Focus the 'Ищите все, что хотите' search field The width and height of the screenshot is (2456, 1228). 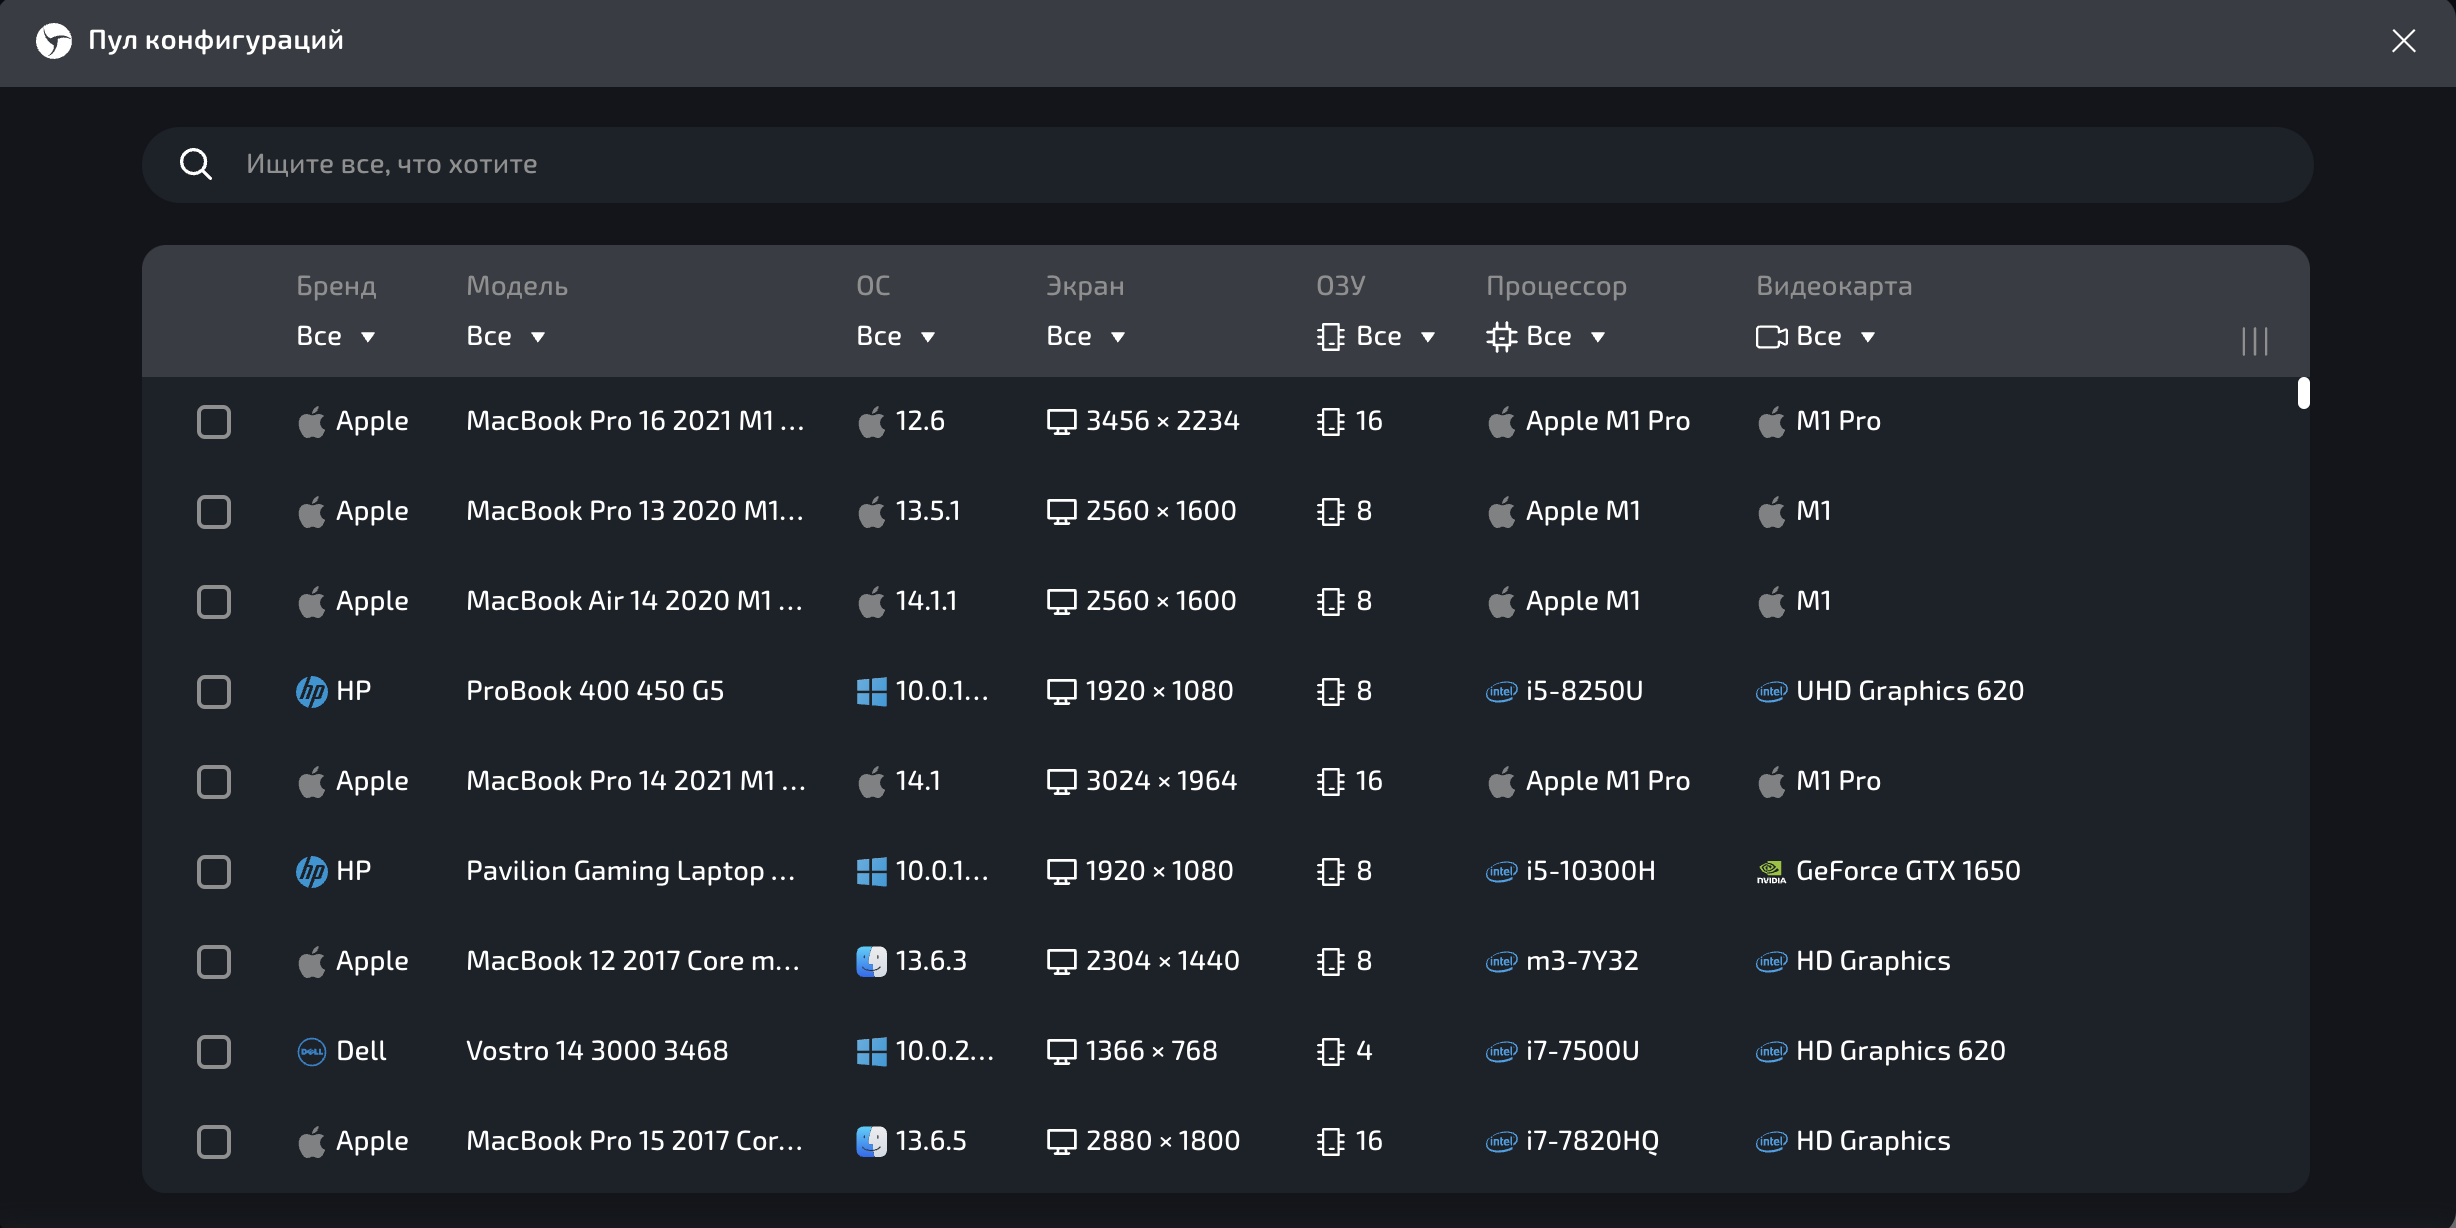click(1228, 164)
